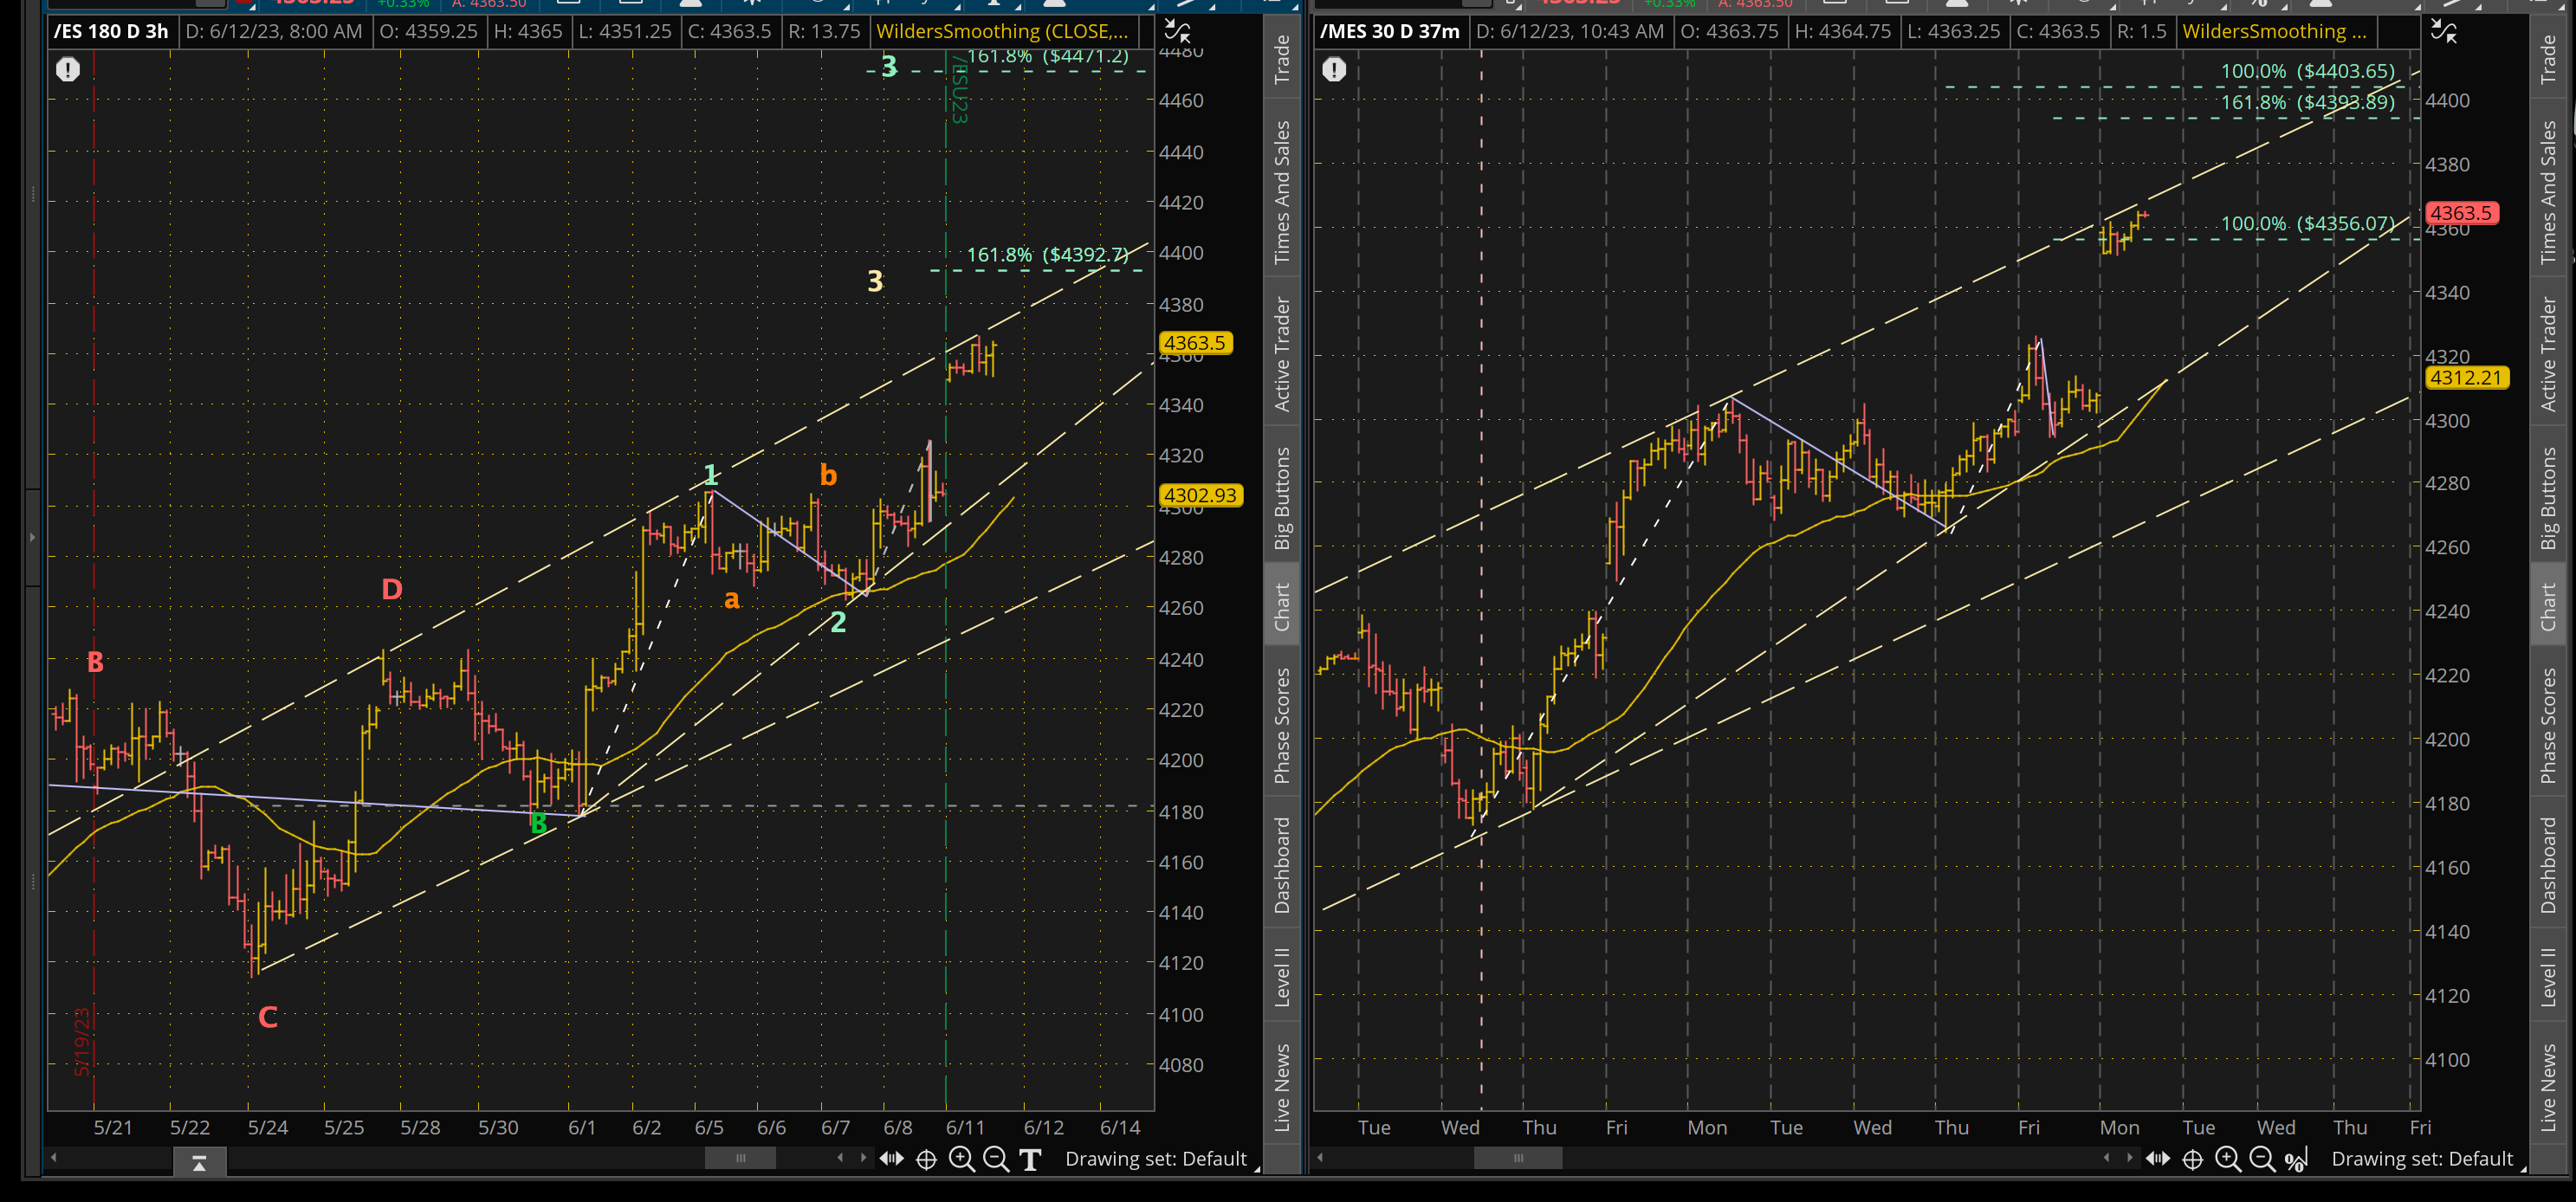Nudge the /ES chart left with the small left arrow

coord(840,1158)
